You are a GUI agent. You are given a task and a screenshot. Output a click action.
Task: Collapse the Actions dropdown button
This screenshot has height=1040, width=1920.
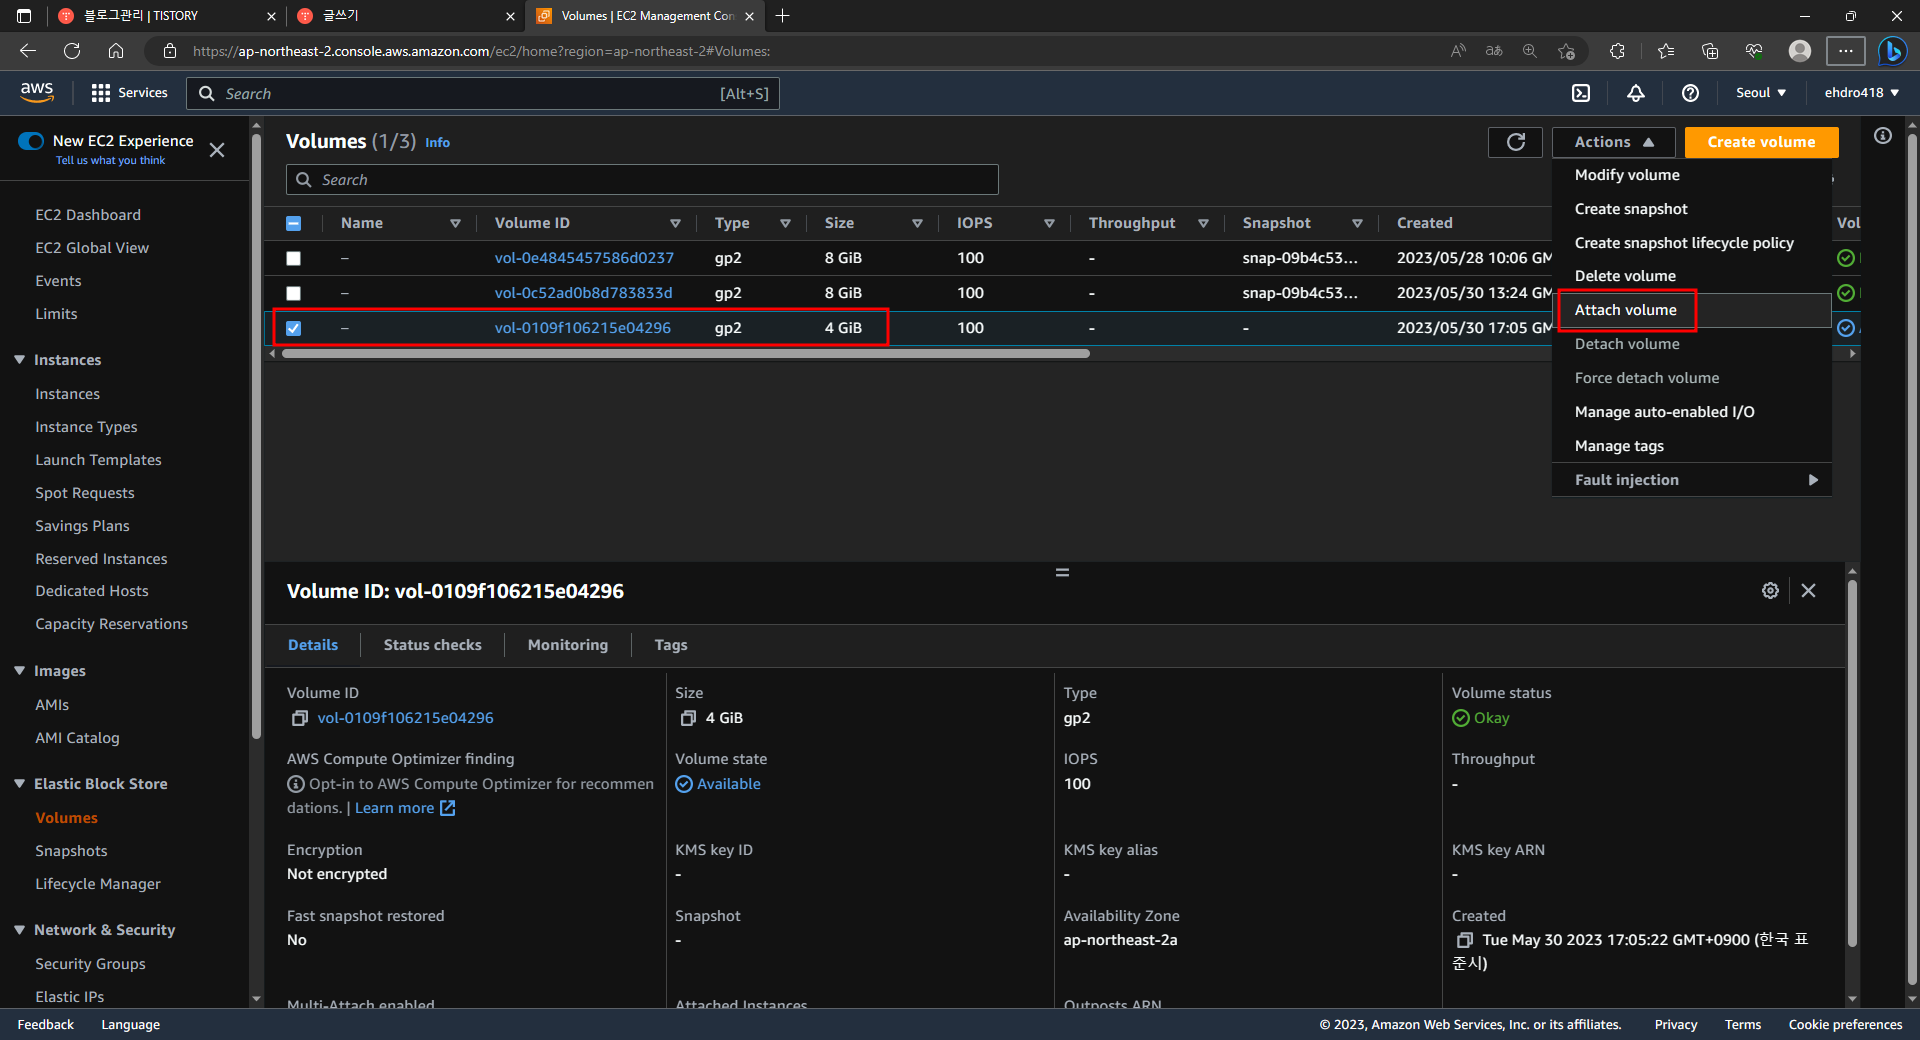(x=1613, y=142)
